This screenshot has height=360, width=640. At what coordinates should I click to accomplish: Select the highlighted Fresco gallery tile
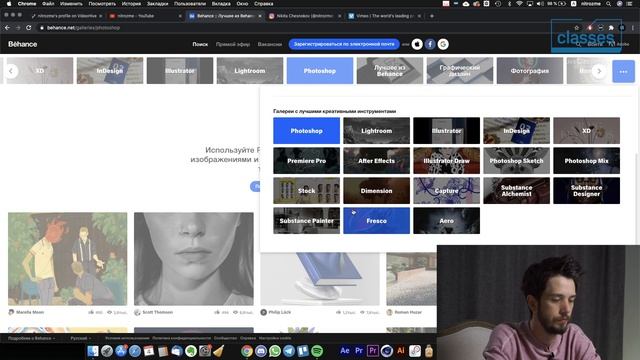[x=376, y=221]
